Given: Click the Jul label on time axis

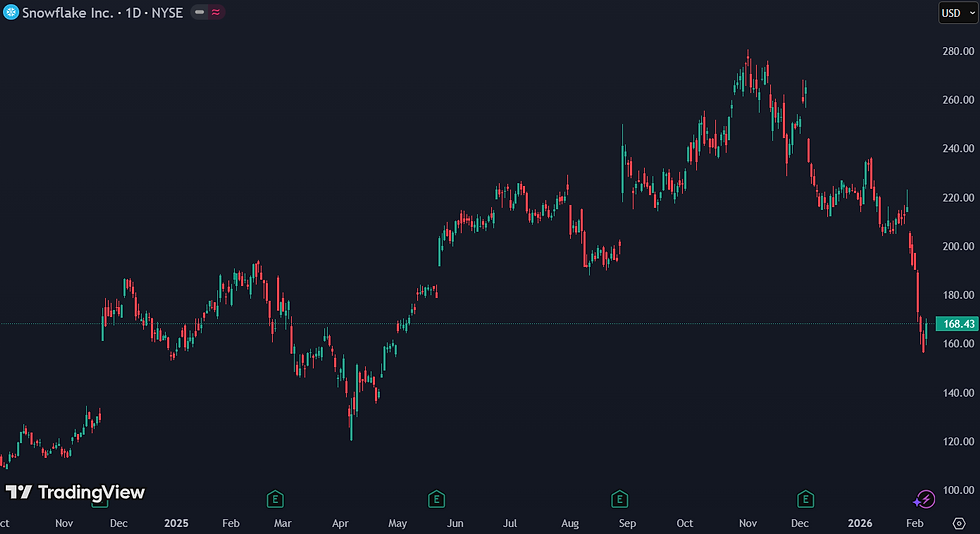Looking at the screenshot, I should click(510, 523).
